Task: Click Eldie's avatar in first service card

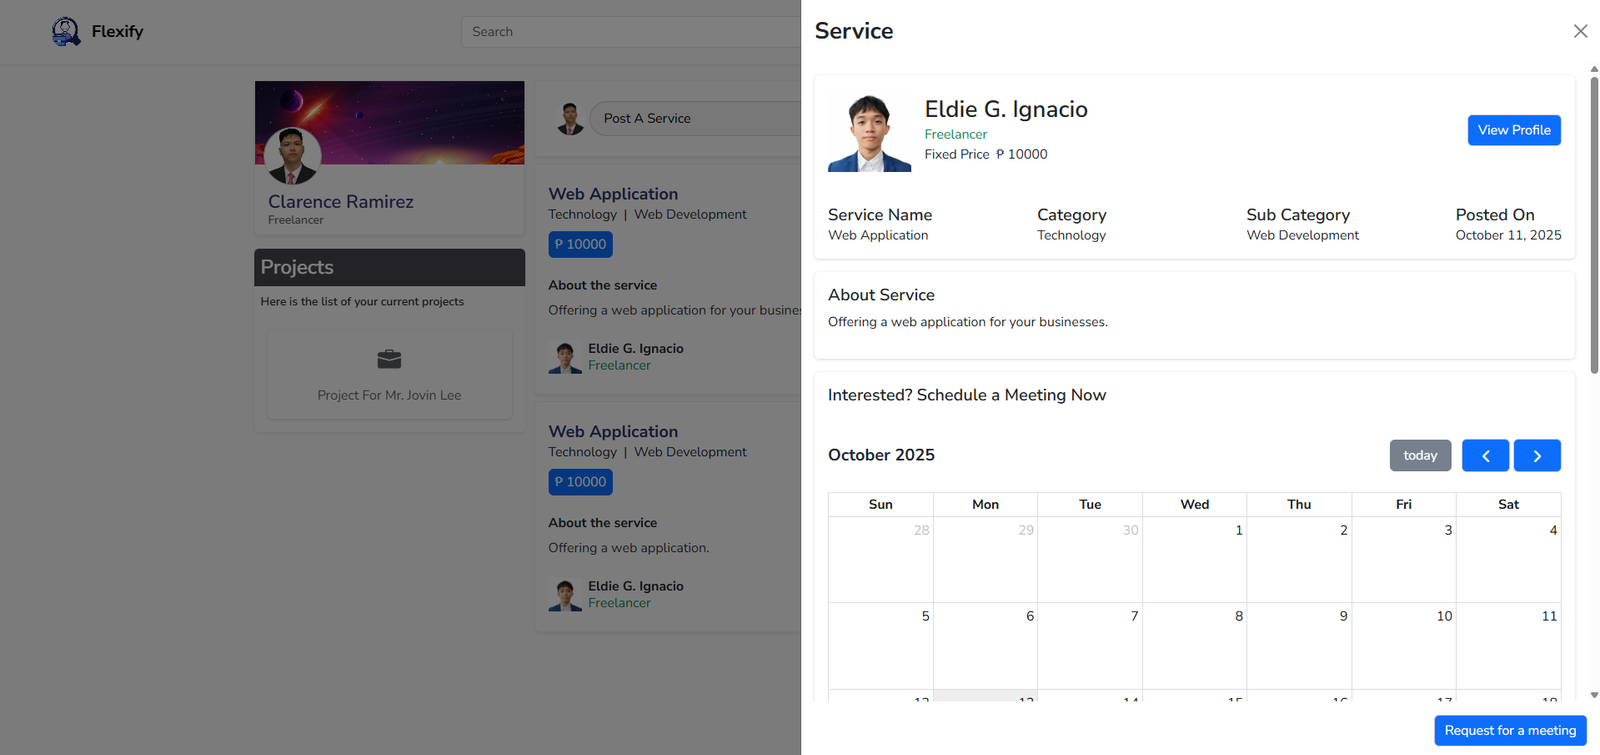Action: (x=565, y=357)
